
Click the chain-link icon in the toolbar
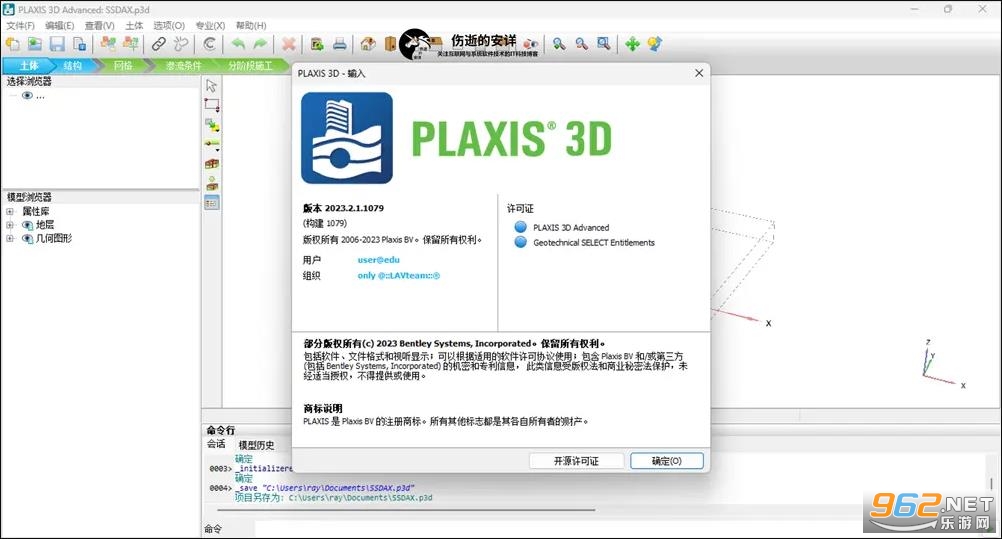click(158, 44)
